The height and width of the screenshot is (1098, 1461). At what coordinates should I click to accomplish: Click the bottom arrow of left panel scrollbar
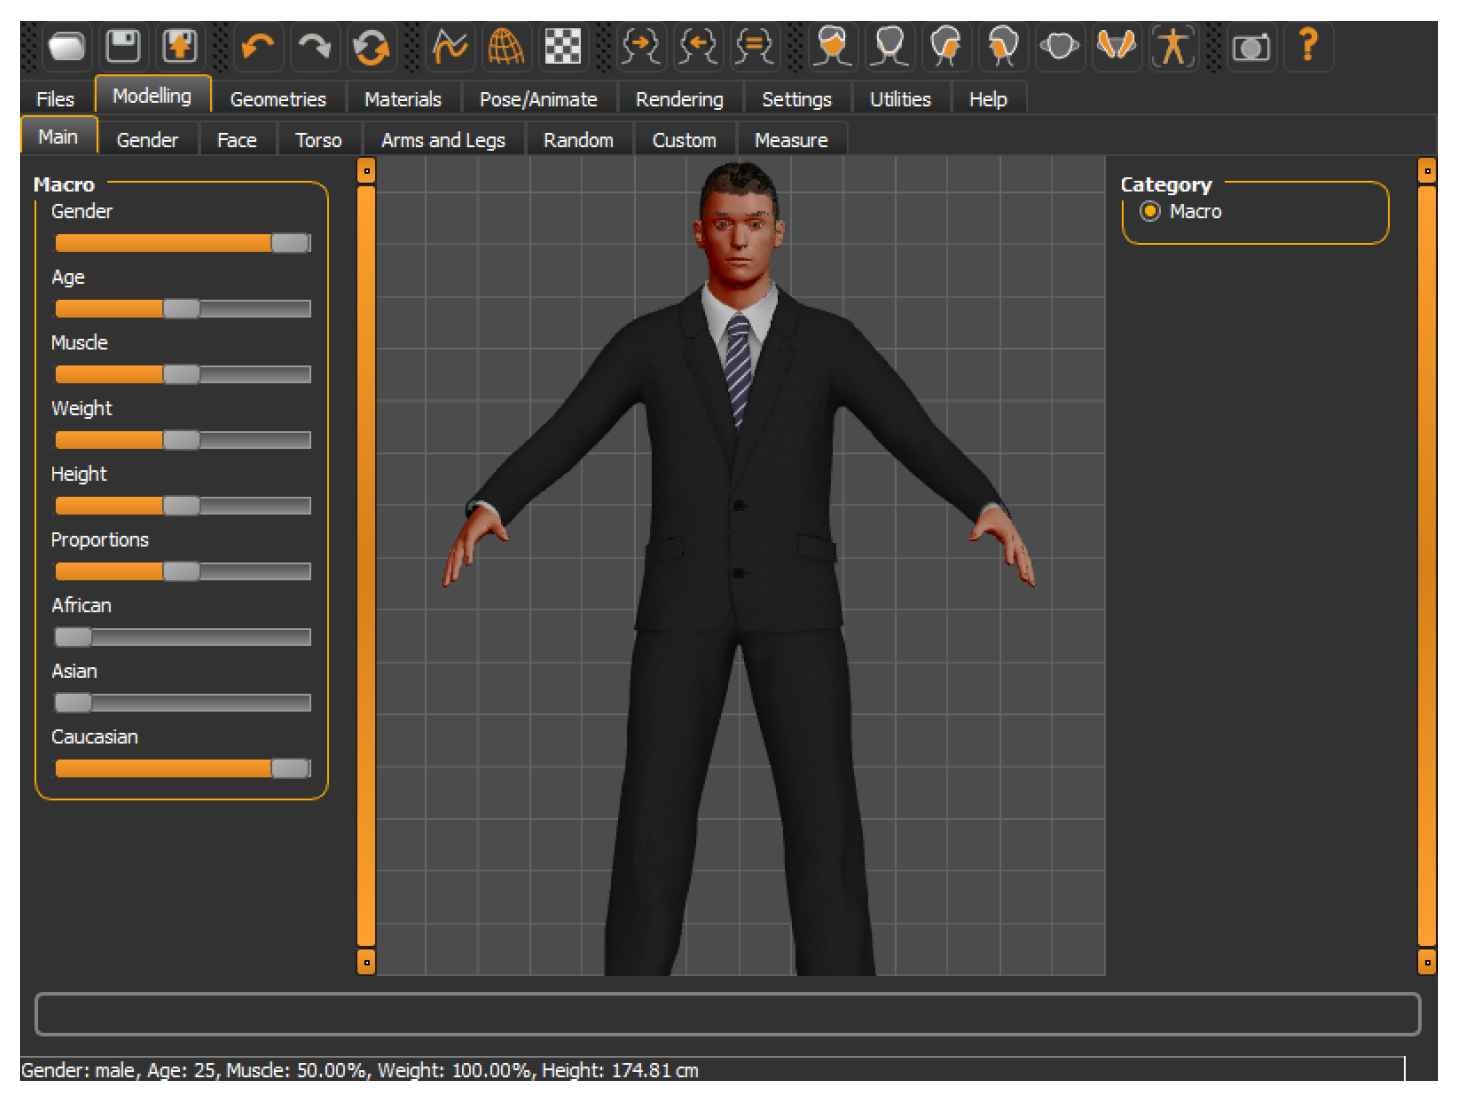367,962
